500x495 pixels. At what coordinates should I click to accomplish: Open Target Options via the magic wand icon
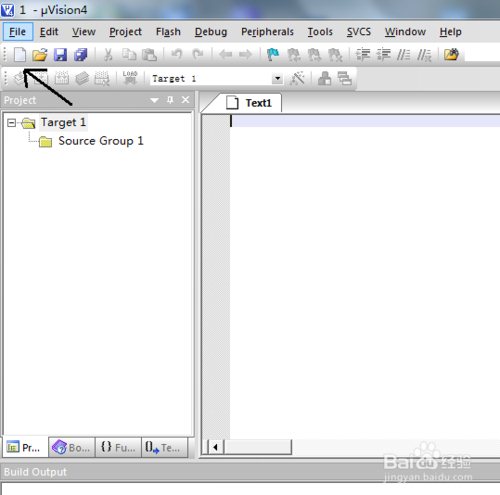(297, 79)
